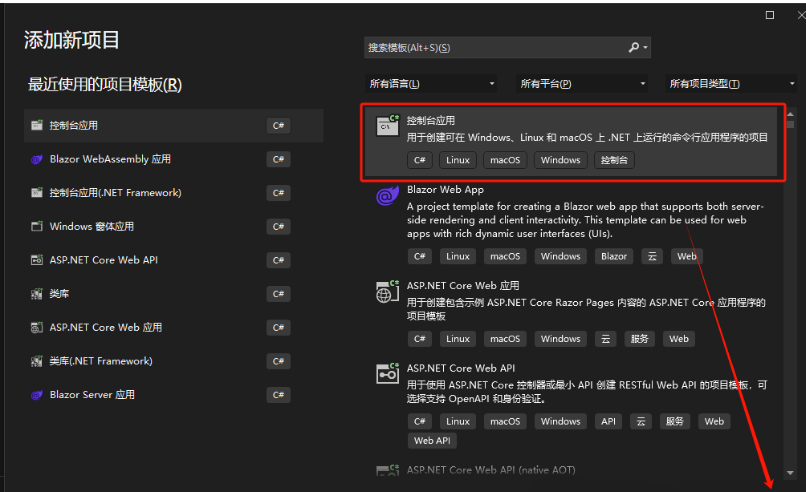The height and width of the screenshot is (492, 806).
Task: Select recent template Windows 窗体应用
Action: (173, 227)
